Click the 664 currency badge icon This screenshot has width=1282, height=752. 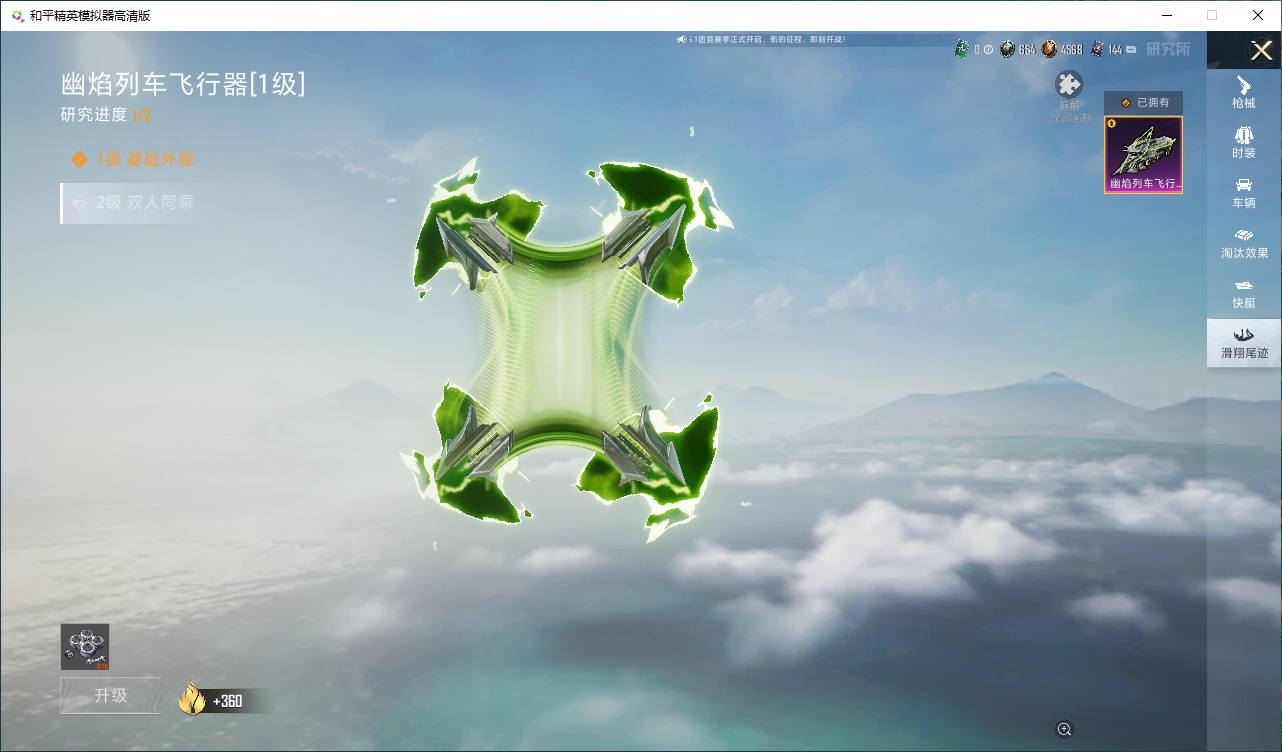1007,49
